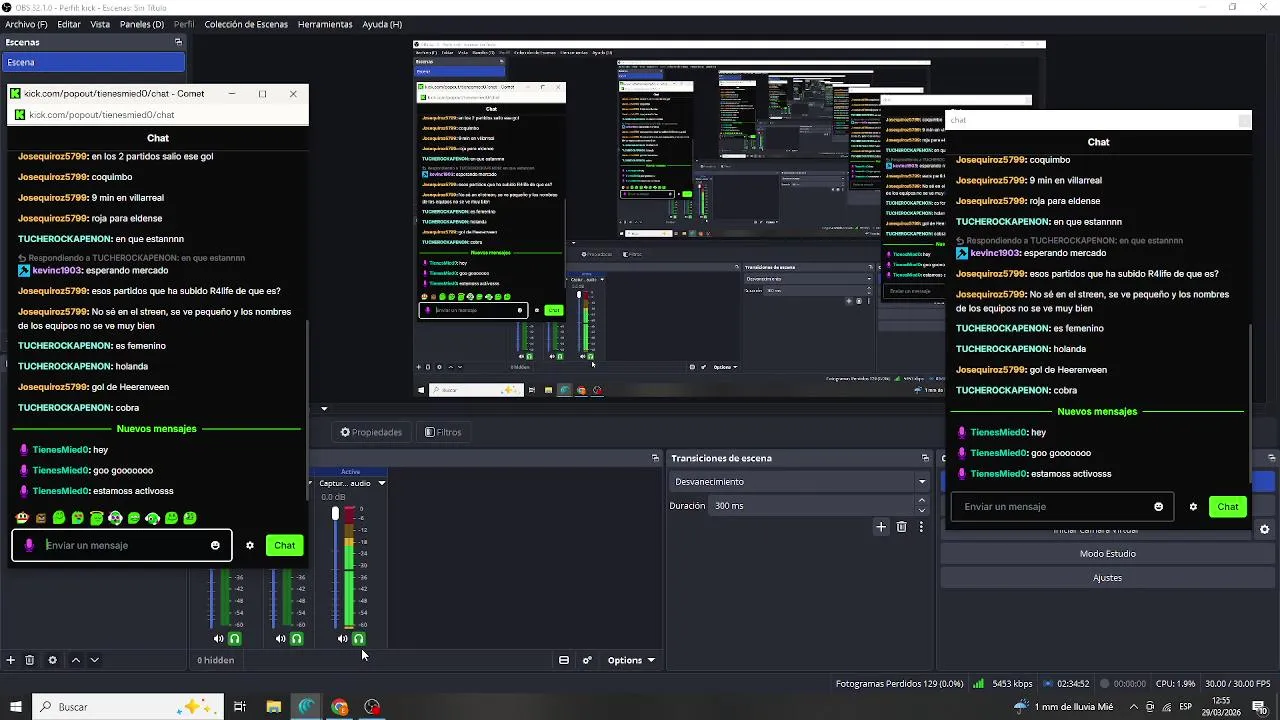Open Windows Task View
The width and height of the screenshot is (1280, 720).
click(240, 707)
